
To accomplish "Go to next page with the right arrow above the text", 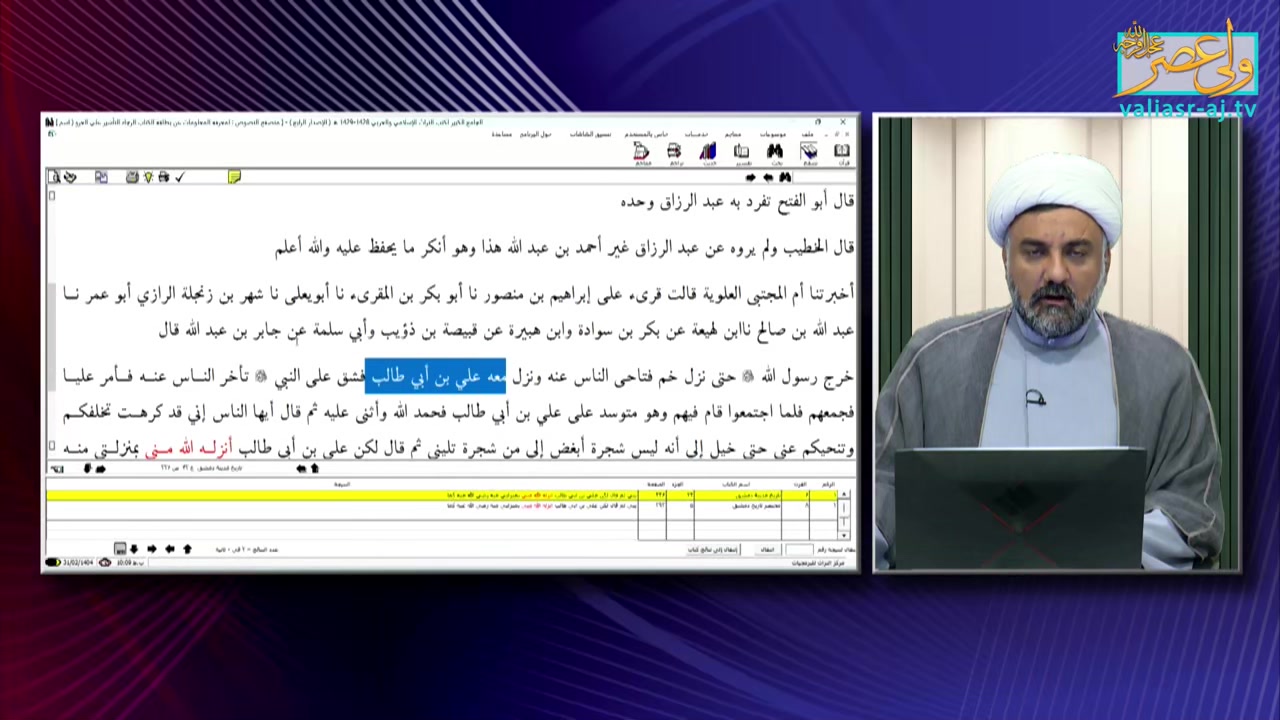I will [750, 177].
